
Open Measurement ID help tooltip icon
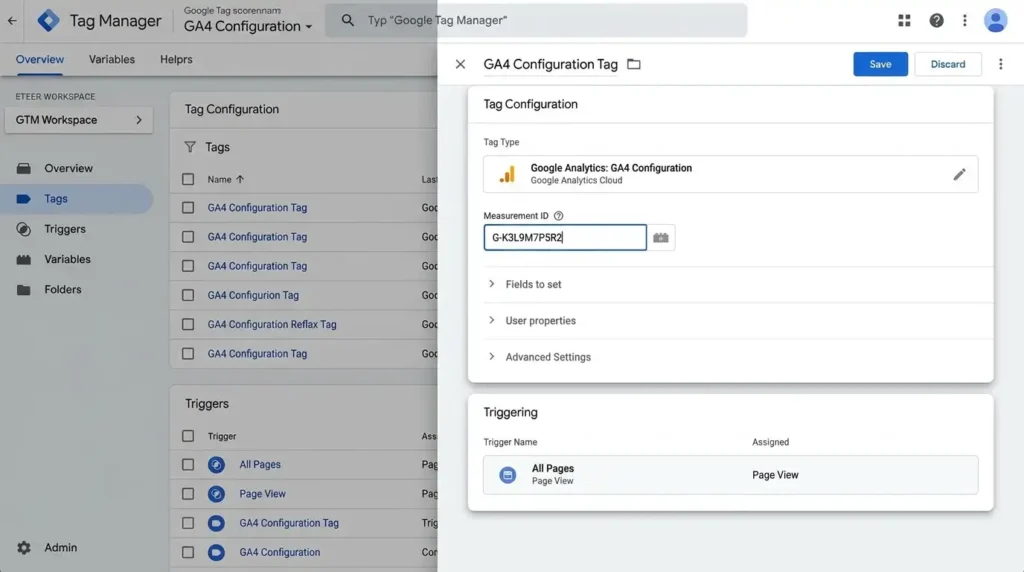click(x=558, y=216)
